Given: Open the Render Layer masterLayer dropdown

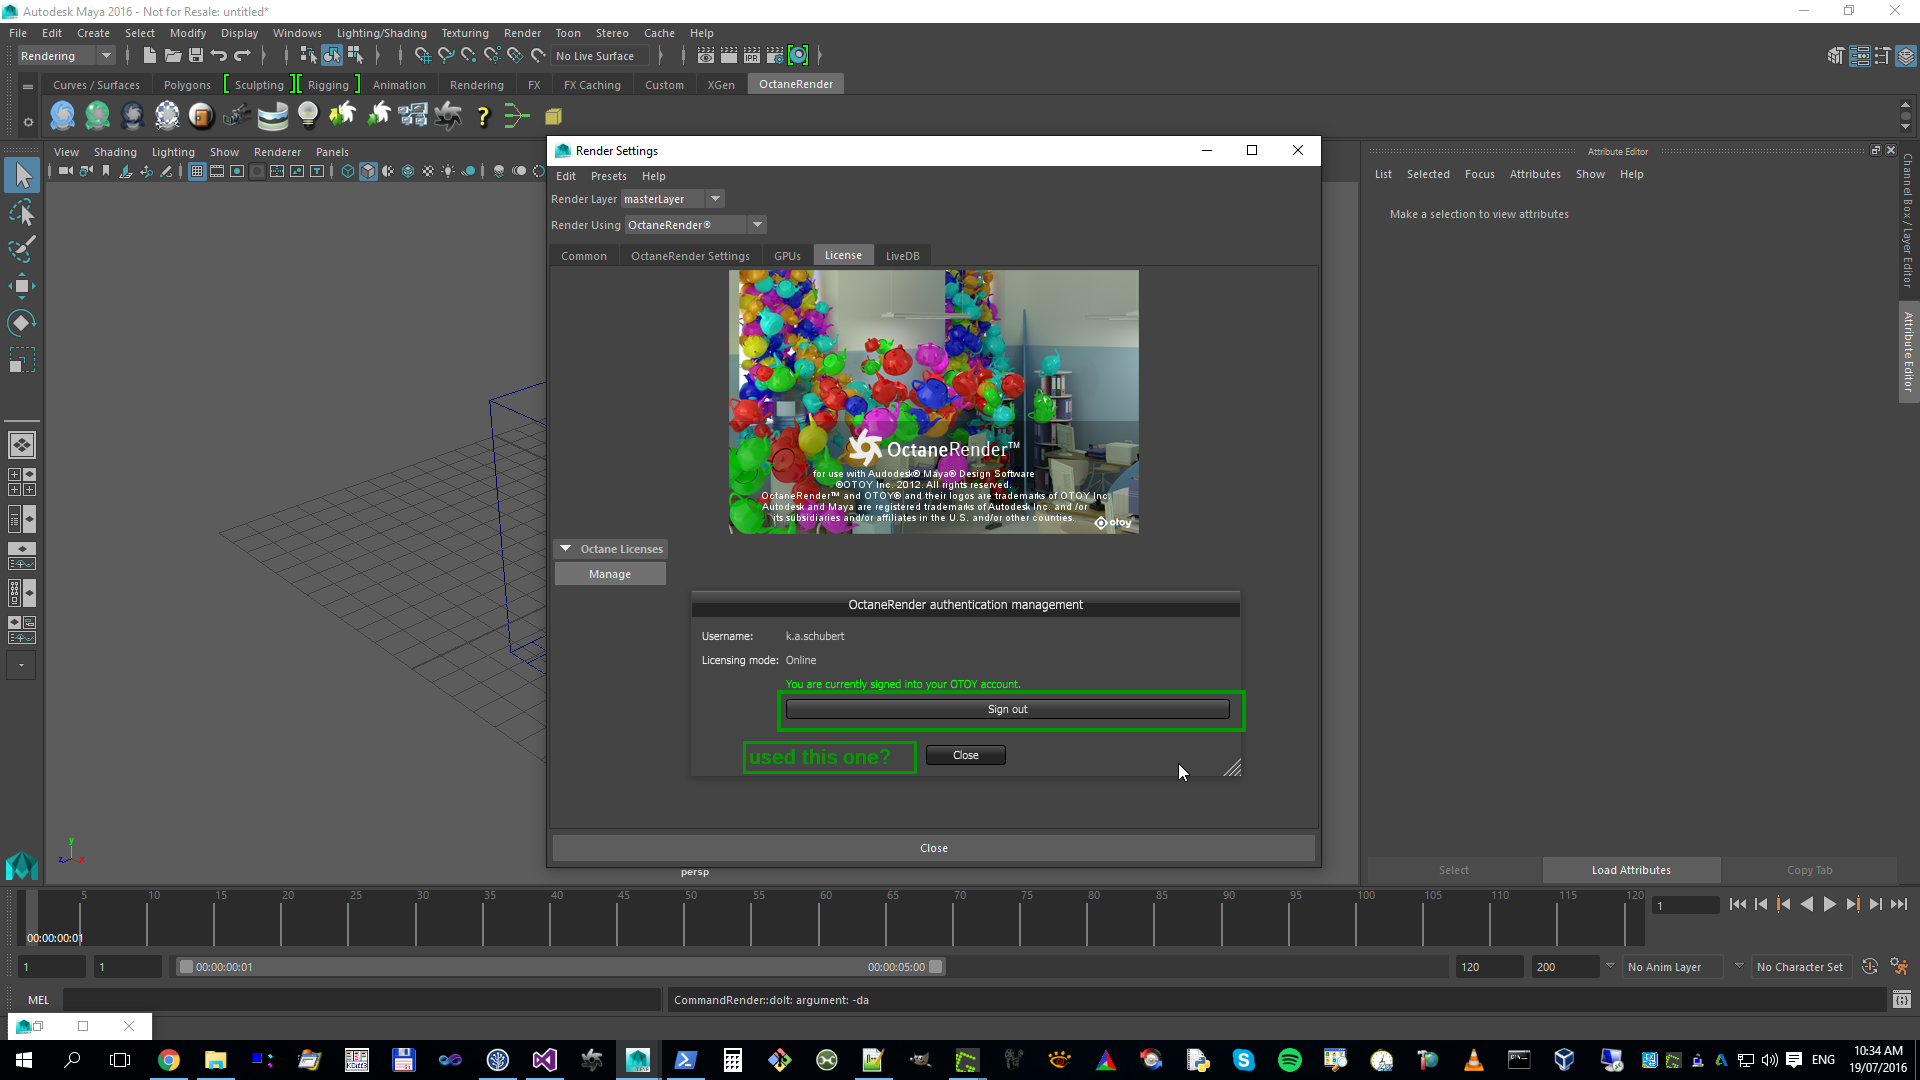Looking at the screenshot, I should pos(715,199).
